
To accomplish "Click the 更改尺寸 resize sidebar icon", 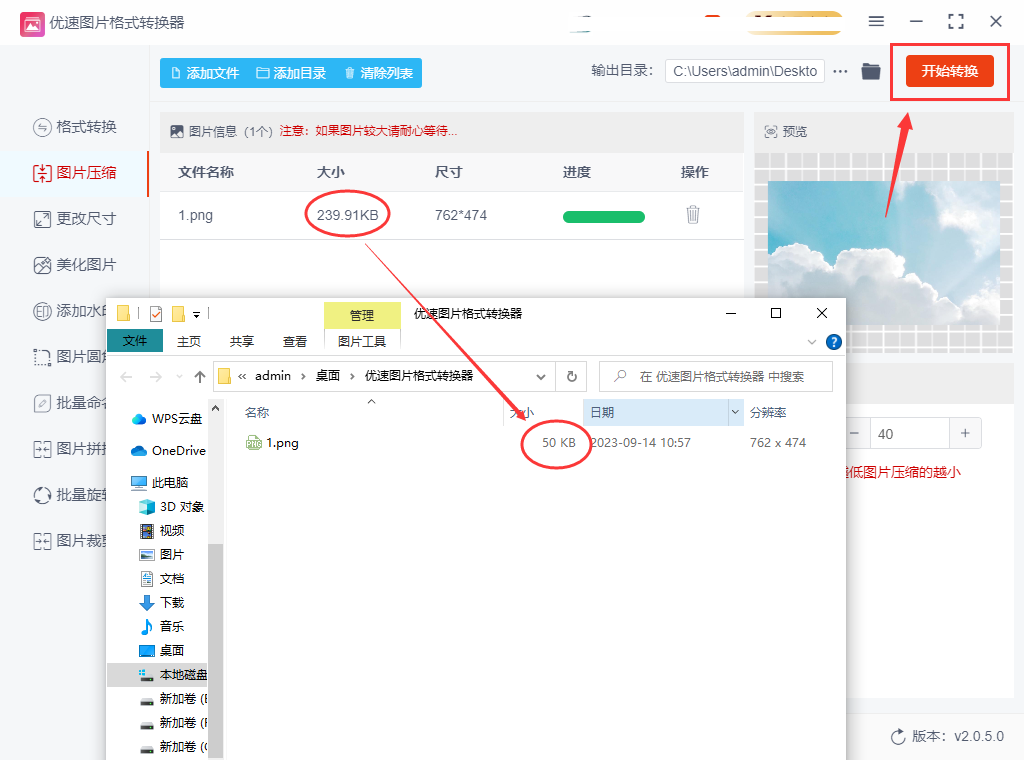I will (x=42, y=219).
